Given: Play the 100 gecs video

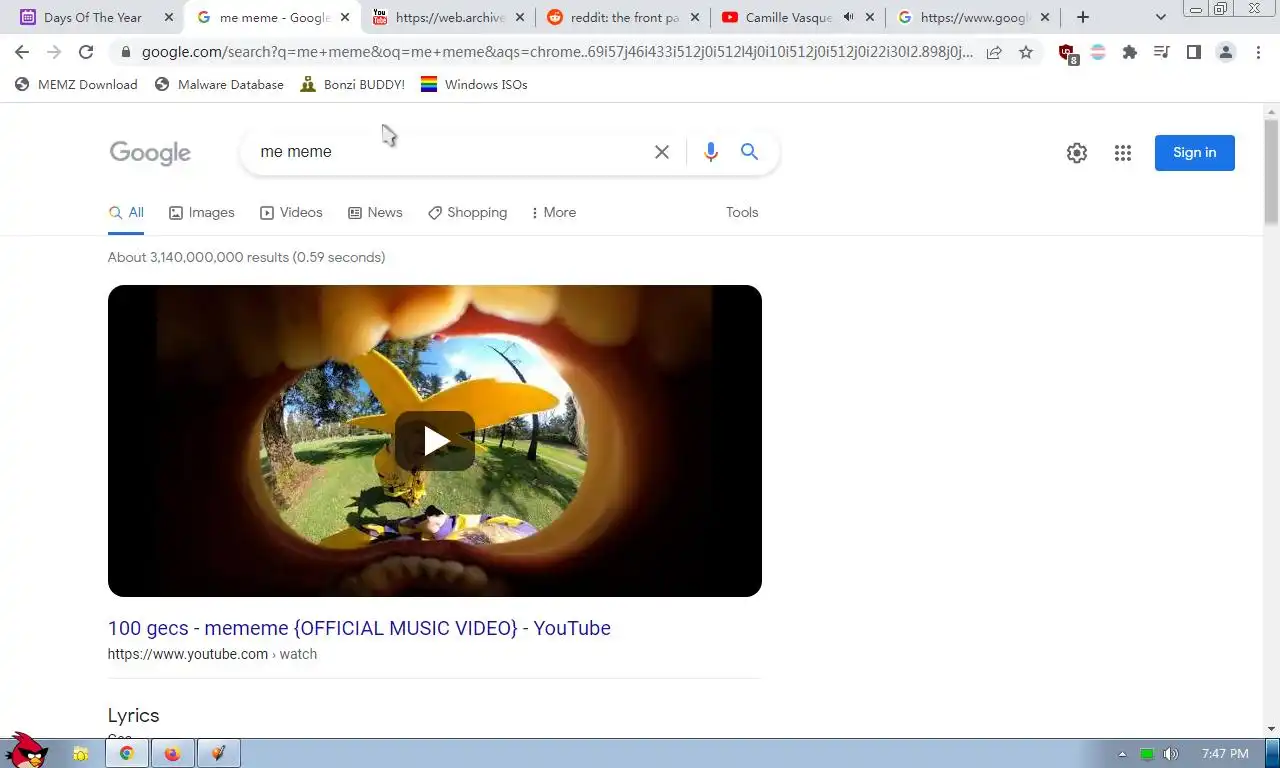Looking at the screenshot, I should [435, 441].
